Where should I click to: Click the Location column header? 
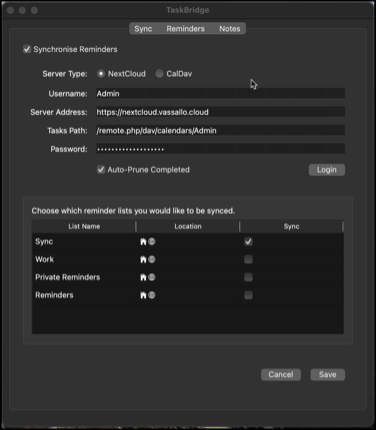coord(188,226)
